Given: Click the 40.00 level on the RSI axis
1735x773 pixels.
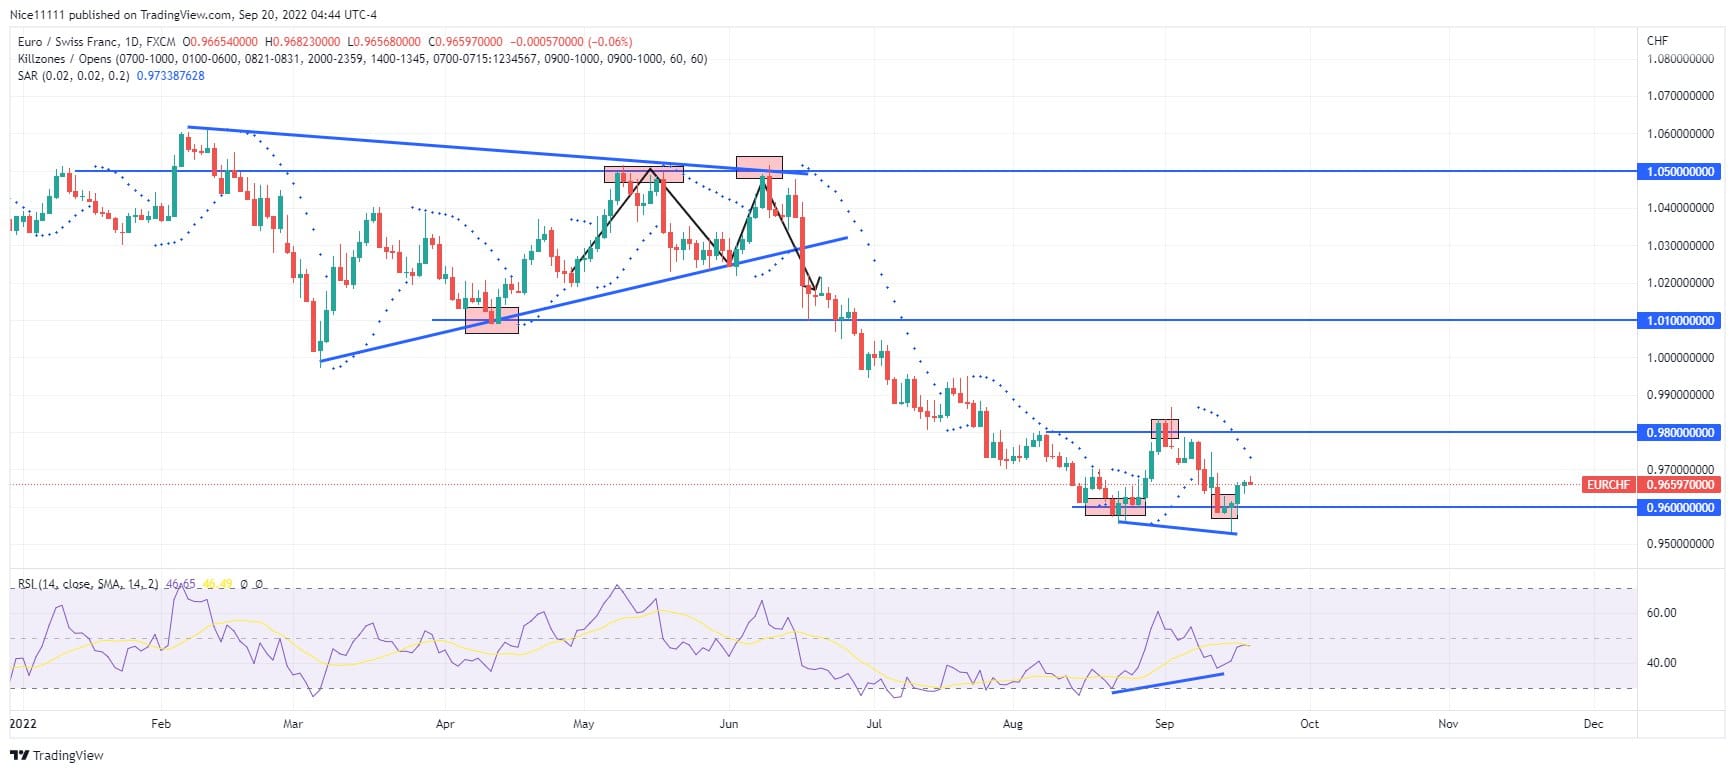Looking at the screenshot, I should 1661,663.
